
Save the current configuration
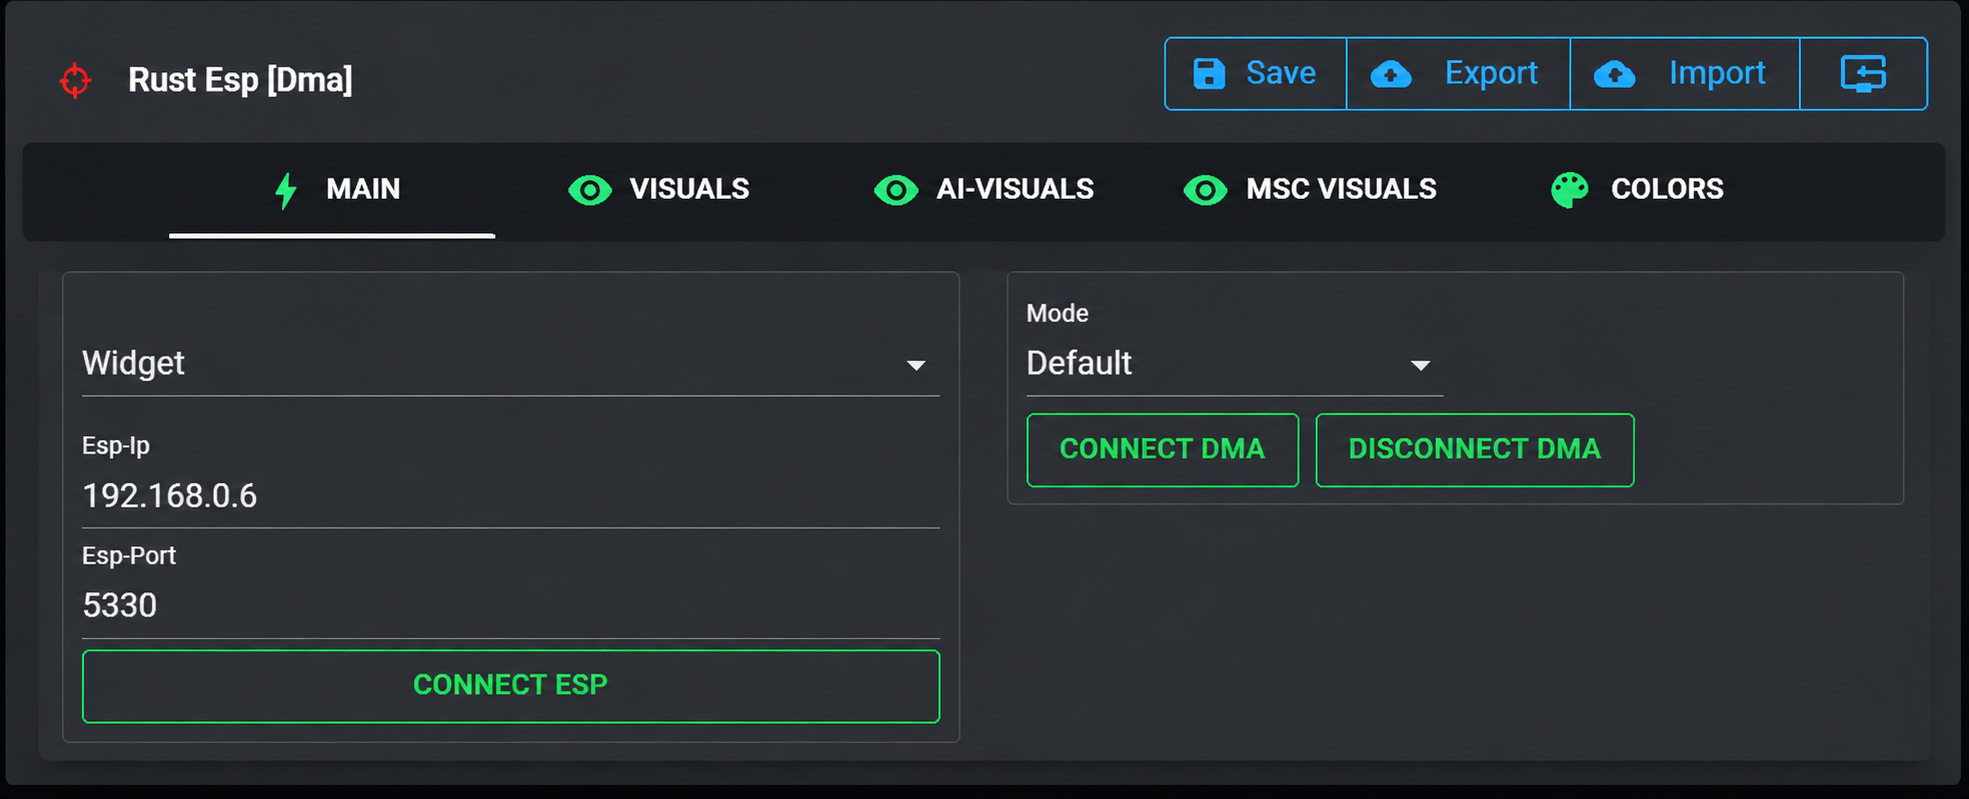click(1256, 74)
